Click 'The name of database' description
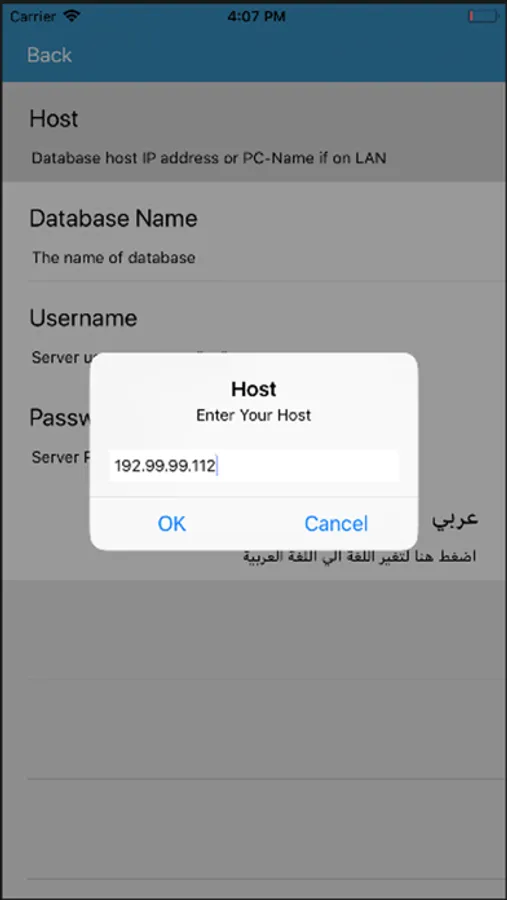507x900 pixels. 114,257
